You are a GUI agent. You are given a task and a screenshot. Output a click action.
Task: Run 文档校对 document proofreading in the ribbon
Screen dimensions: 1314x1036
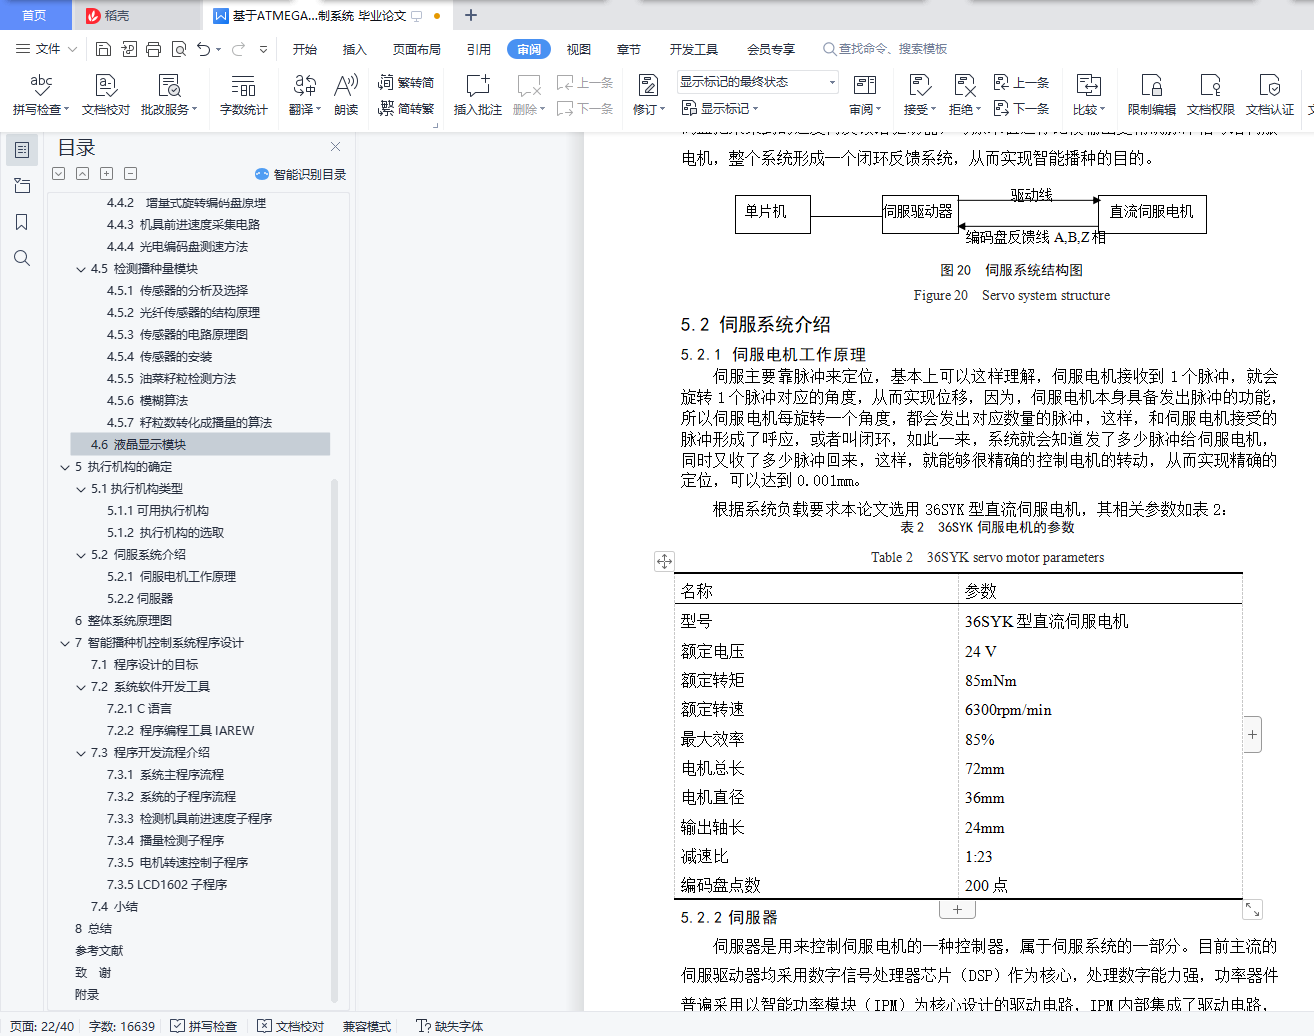tap(106, 94)
